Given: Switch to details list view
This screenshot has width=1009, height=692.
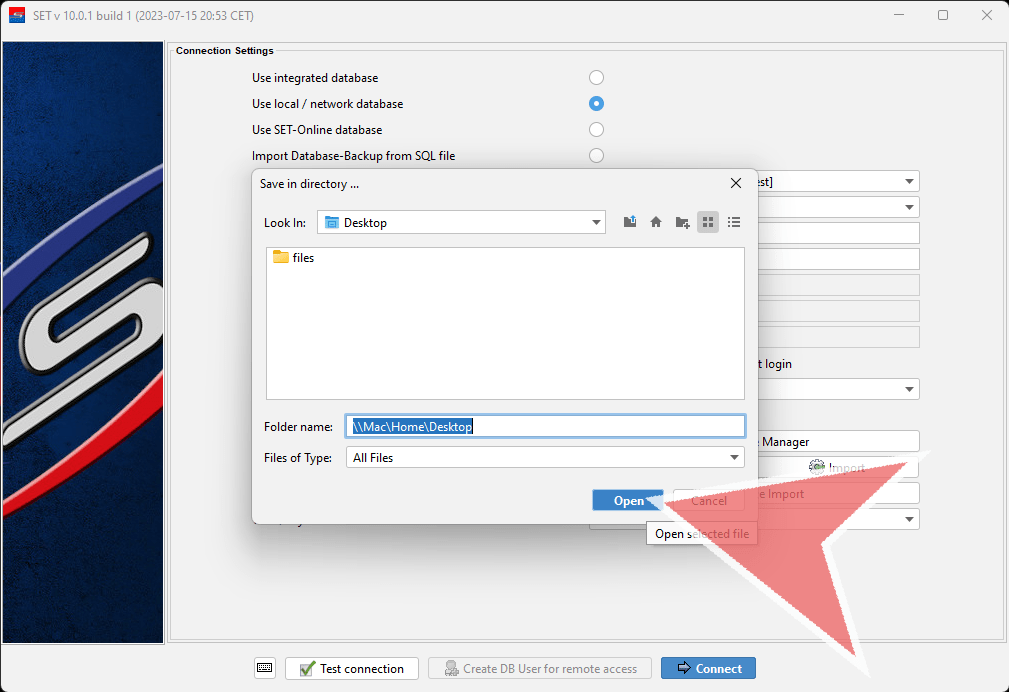Looking at the screenshot, I should [x=734, y=222].
